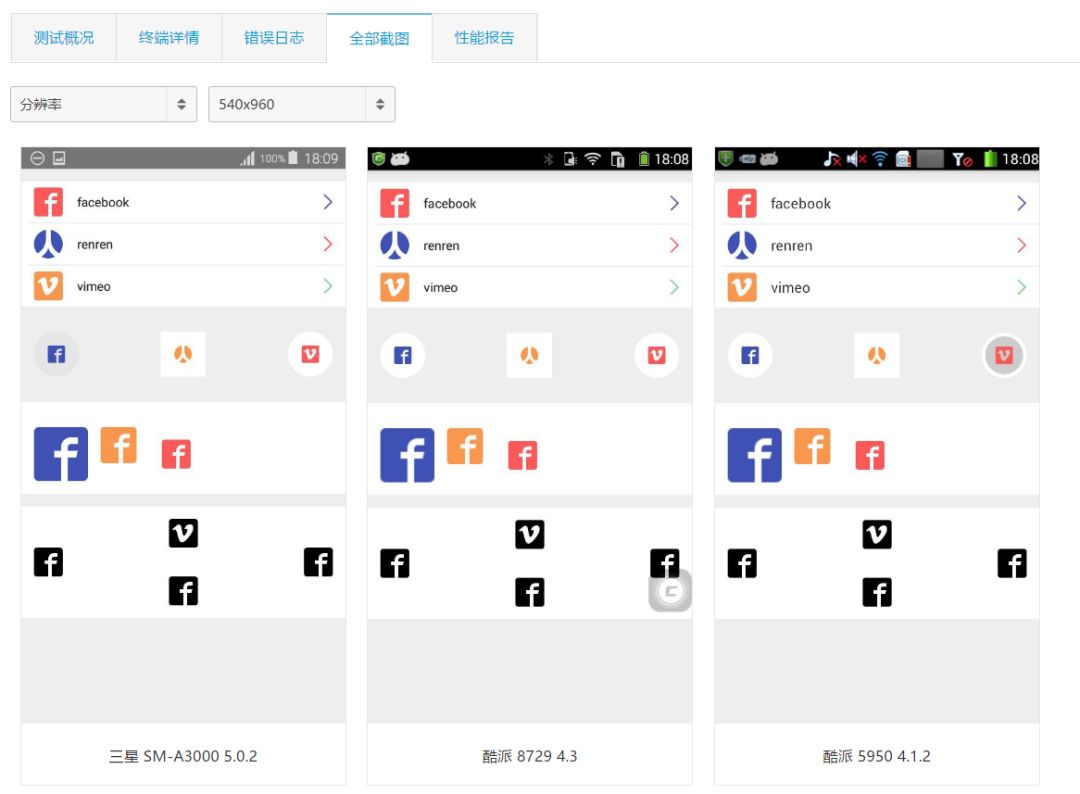1080x794 pixels.
Task: Click round red vimeo button in Samsung screenshot
Action: [x=310, y=354]
